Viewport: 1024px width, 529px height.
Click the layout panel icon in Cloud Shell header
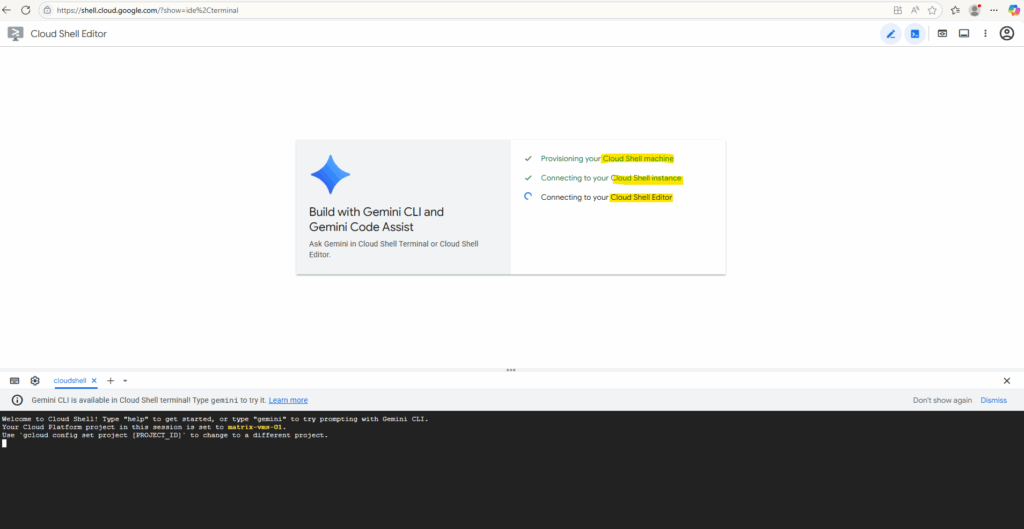click(x=964, y=34)
